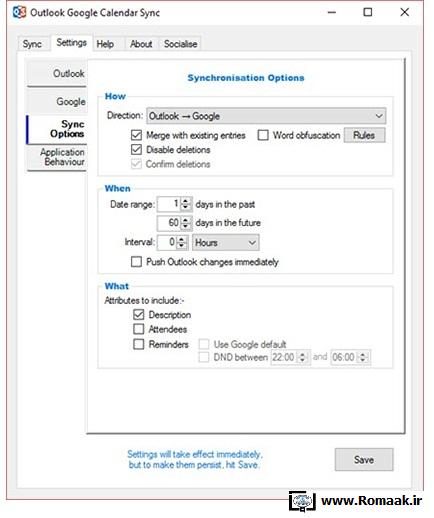Increase days in the past value
The width and height of the screenshot is (434, 518).
tap(186, 201)
